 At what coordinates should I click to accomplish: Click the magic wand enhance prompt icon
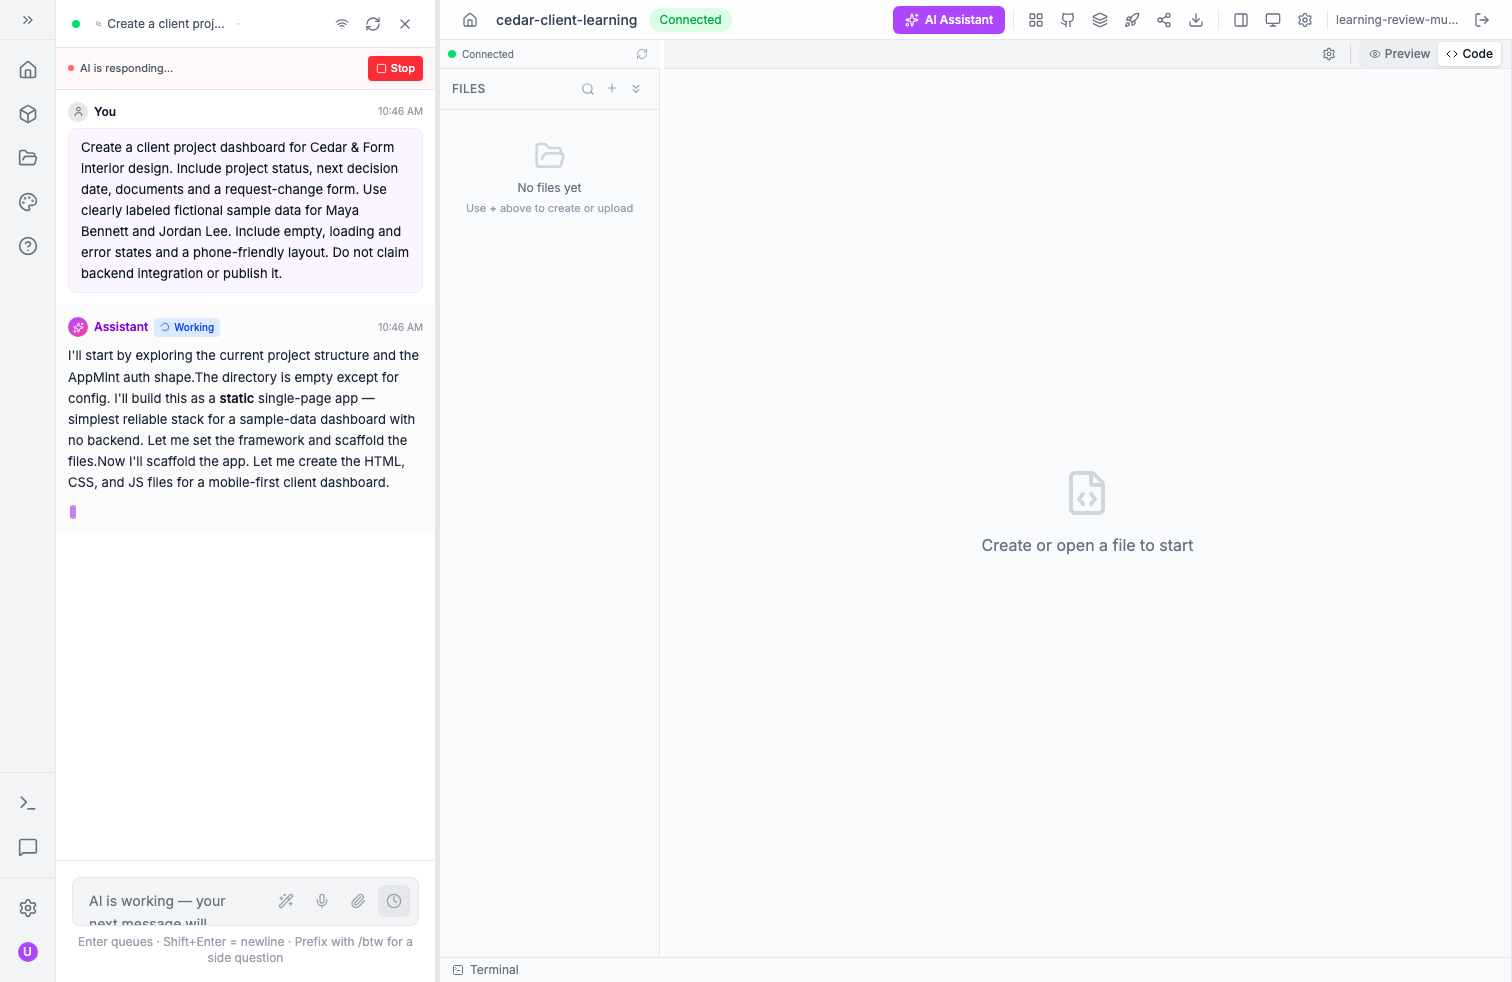pyautogui.click(x=286, y=901)
